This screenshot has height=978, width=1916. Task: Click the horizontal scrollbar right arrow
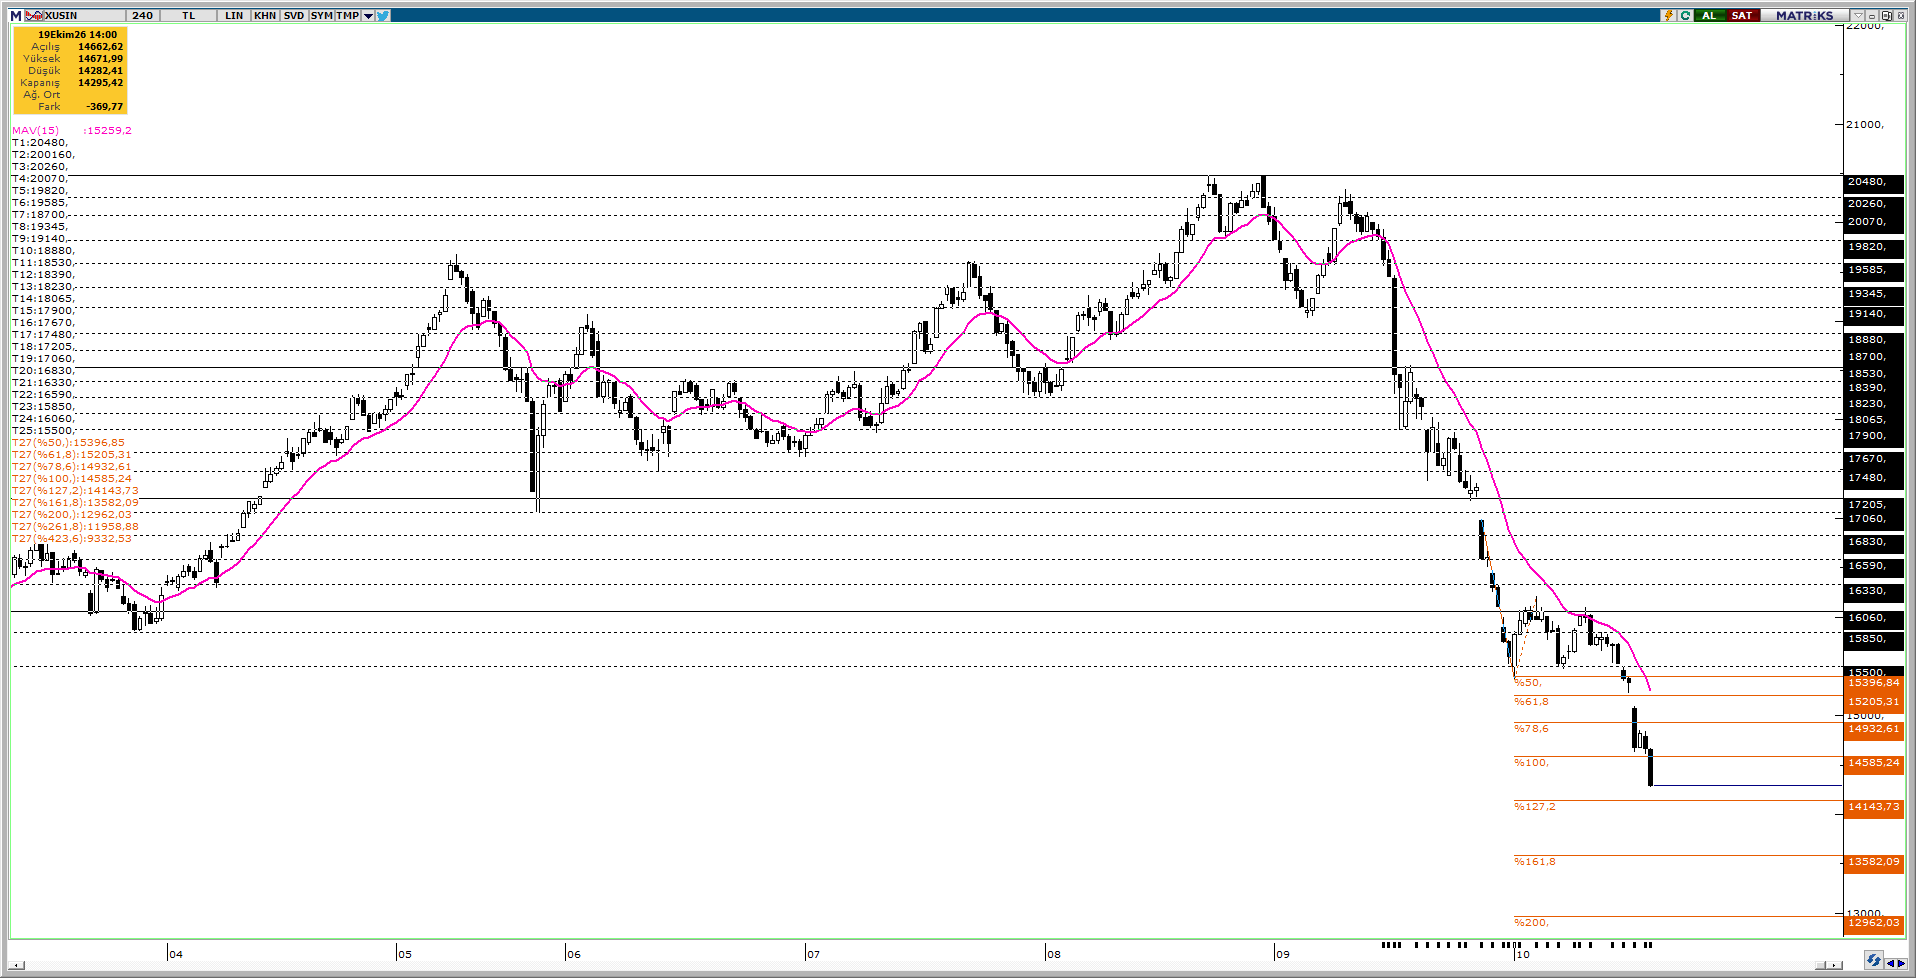[x=1832, y=965]
